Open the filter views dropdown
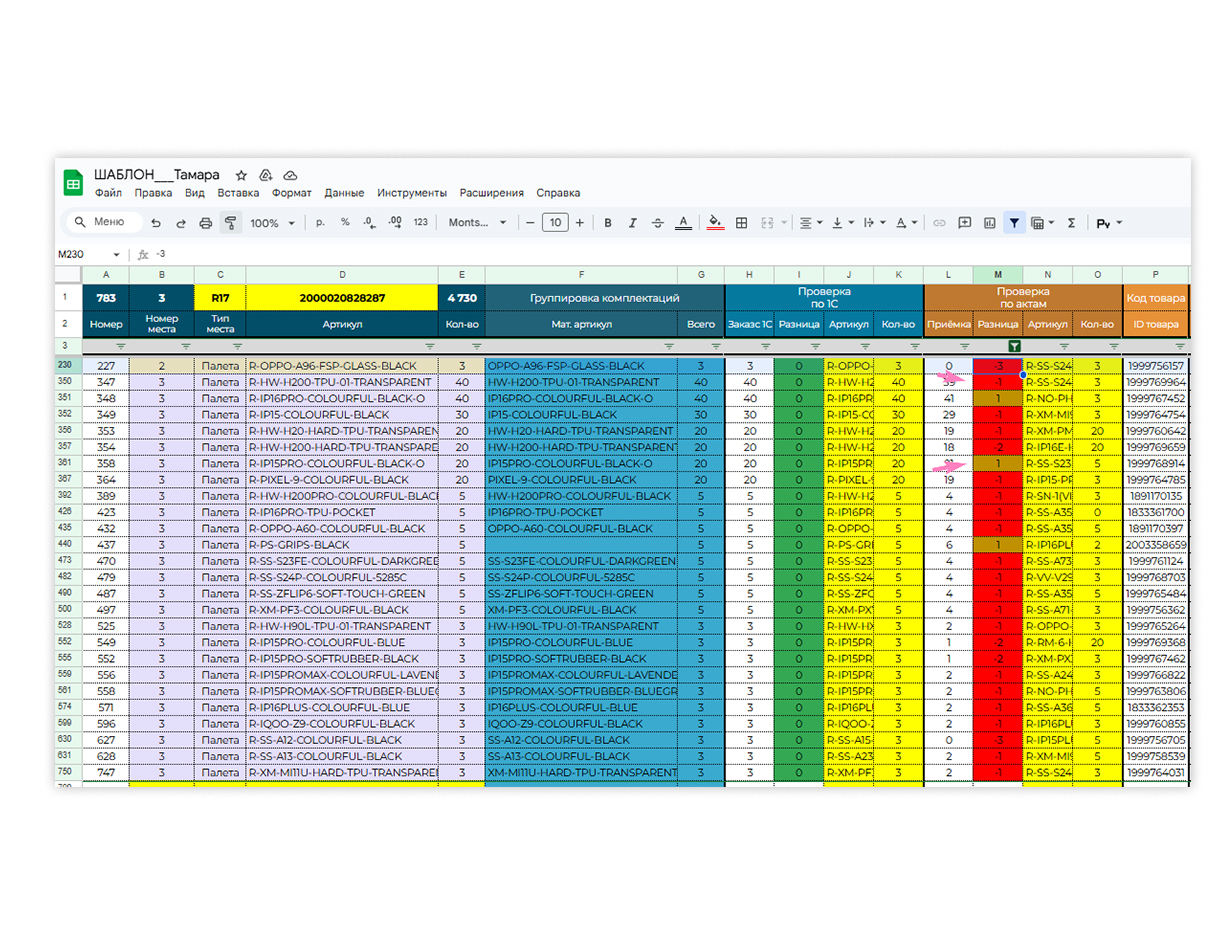1219x945 pixels. [1043, 223]
